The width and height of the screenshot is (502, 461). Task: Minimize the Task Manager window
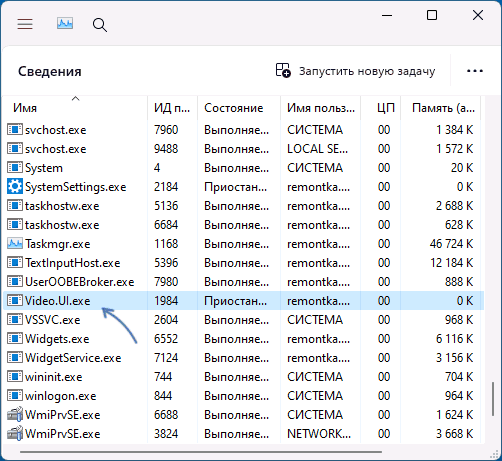pyautogui.click(x=387, y=15)
